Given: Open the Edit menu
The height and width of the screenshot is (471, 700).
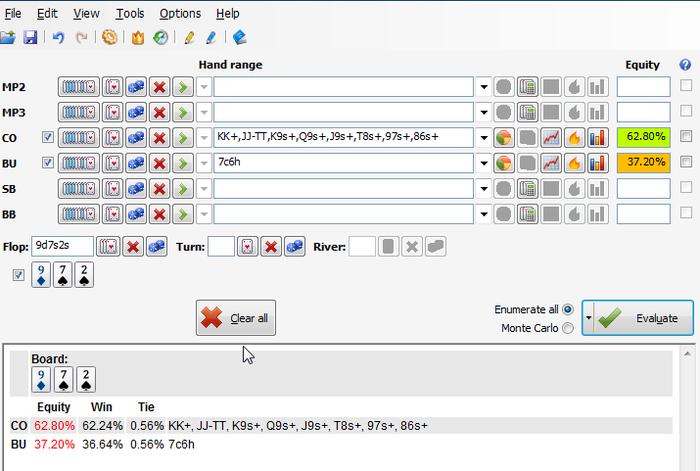Looking at the screenshot, I should 47,14.
